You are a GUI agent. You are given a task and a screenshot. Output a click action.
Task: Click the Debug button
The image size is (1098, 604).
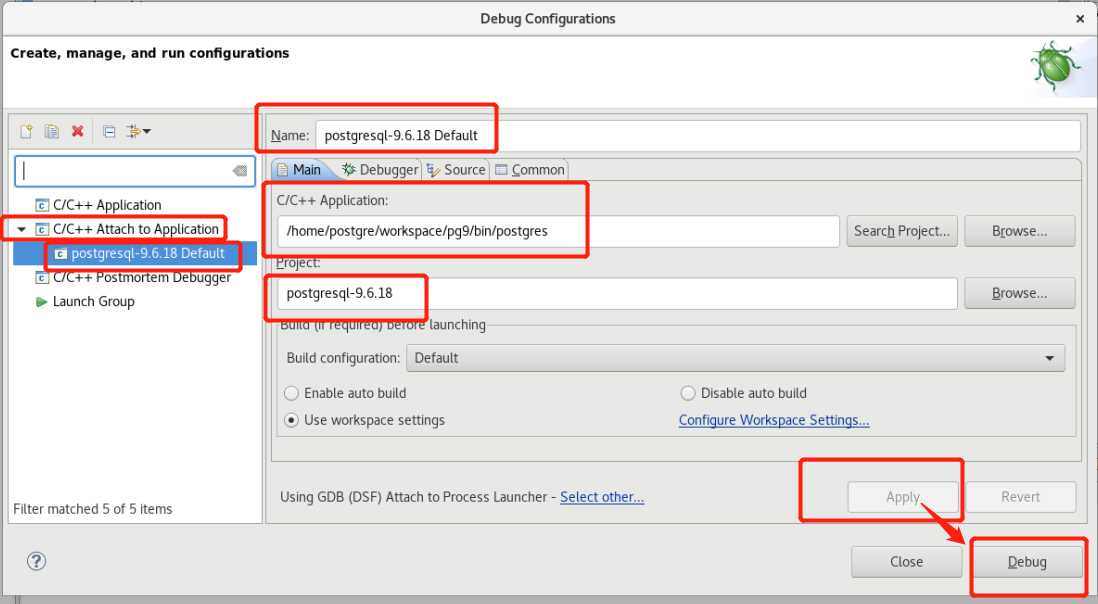coord(1027,562)
